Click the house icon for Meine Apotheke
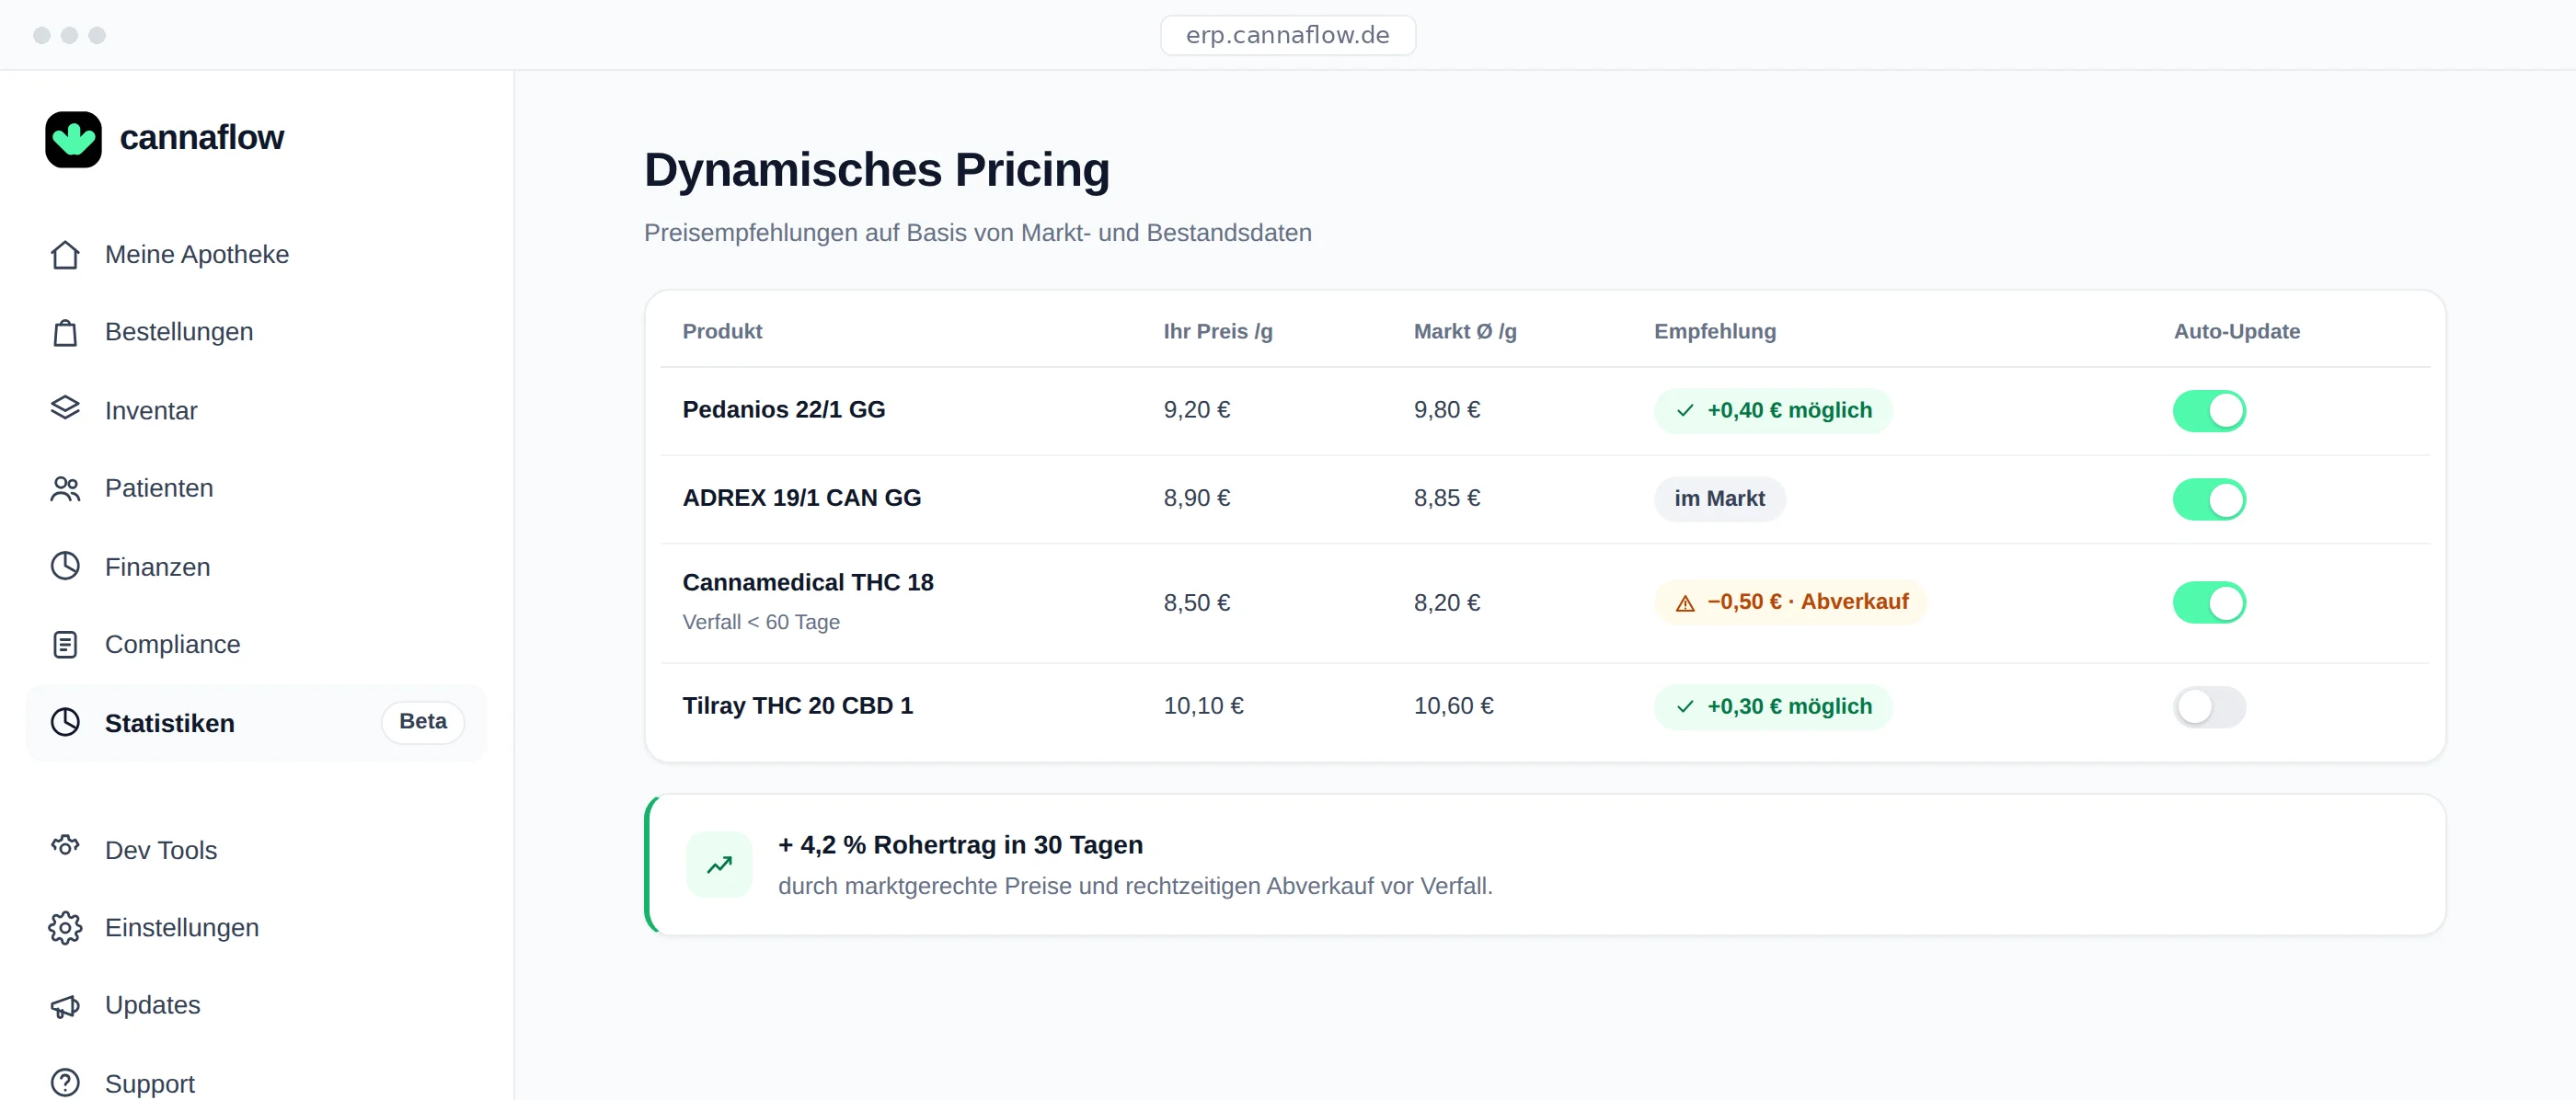 coord(65,255)
